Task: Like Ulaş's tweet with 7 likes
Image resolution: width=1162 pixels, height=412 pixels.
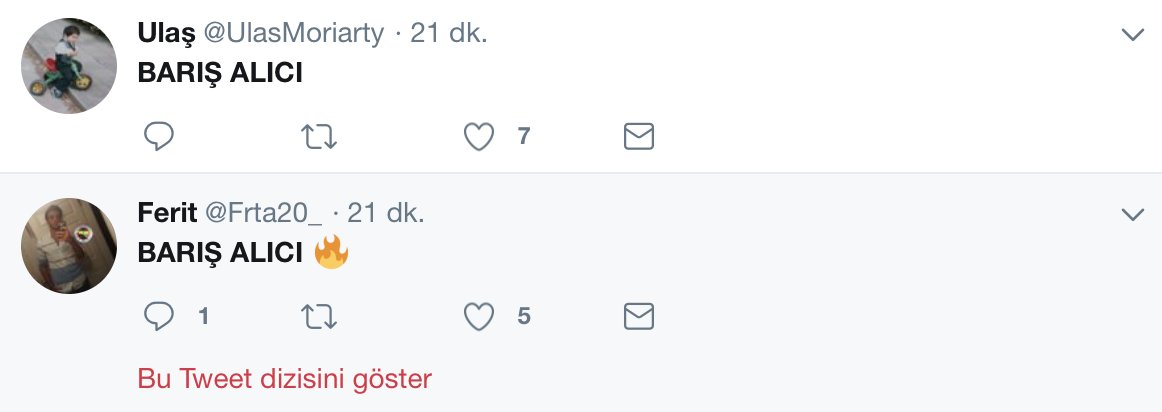Action: [x=480, y=136]
